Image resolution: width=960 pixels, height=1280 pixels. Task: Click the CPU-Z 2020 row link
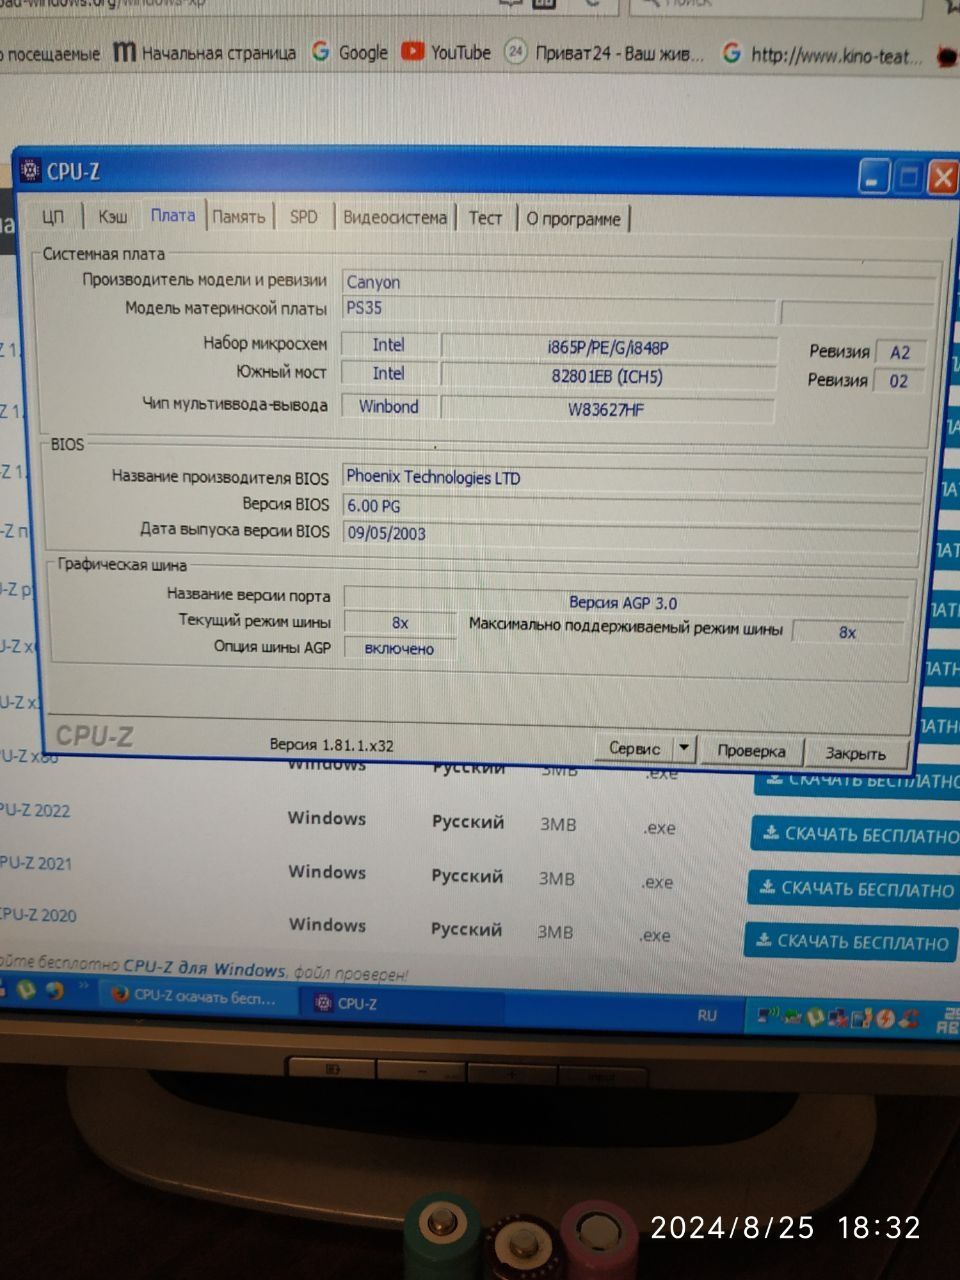pos(39,914)
